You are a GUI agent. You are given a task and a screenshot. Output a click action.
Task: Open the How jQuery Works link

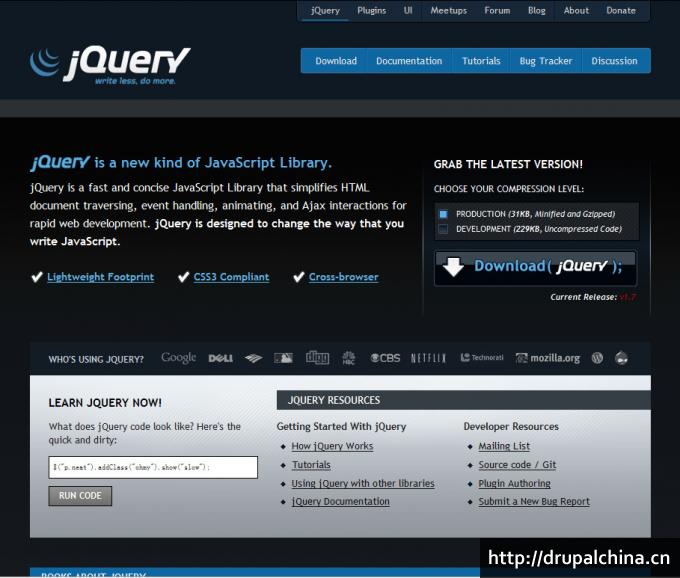[x=332, y=446]
